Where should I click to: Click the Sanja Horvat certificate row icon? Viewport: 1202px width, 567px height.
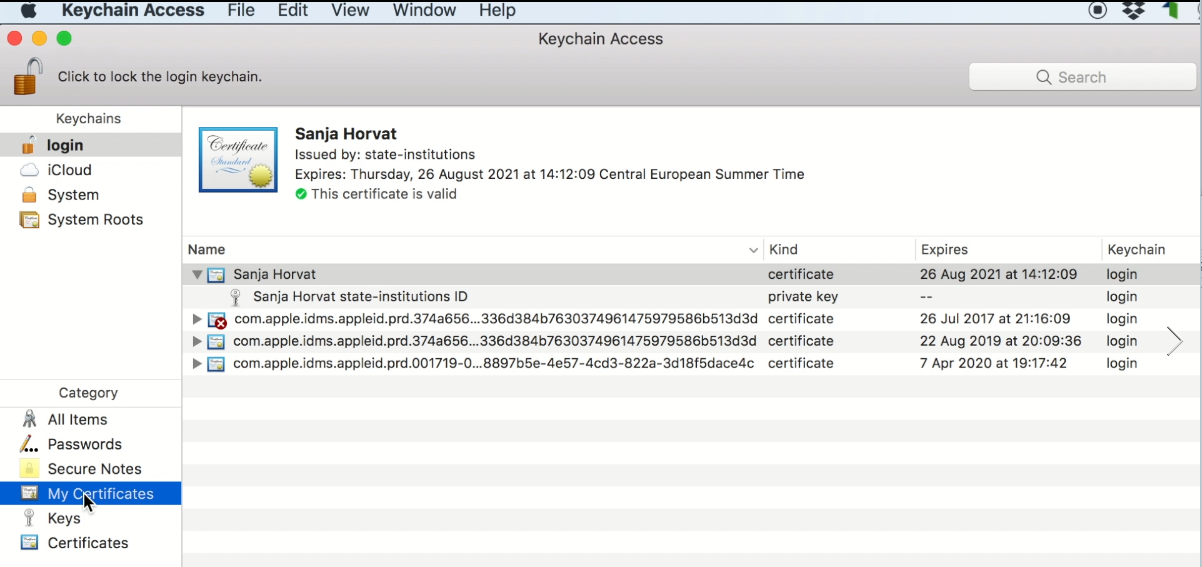216,274
